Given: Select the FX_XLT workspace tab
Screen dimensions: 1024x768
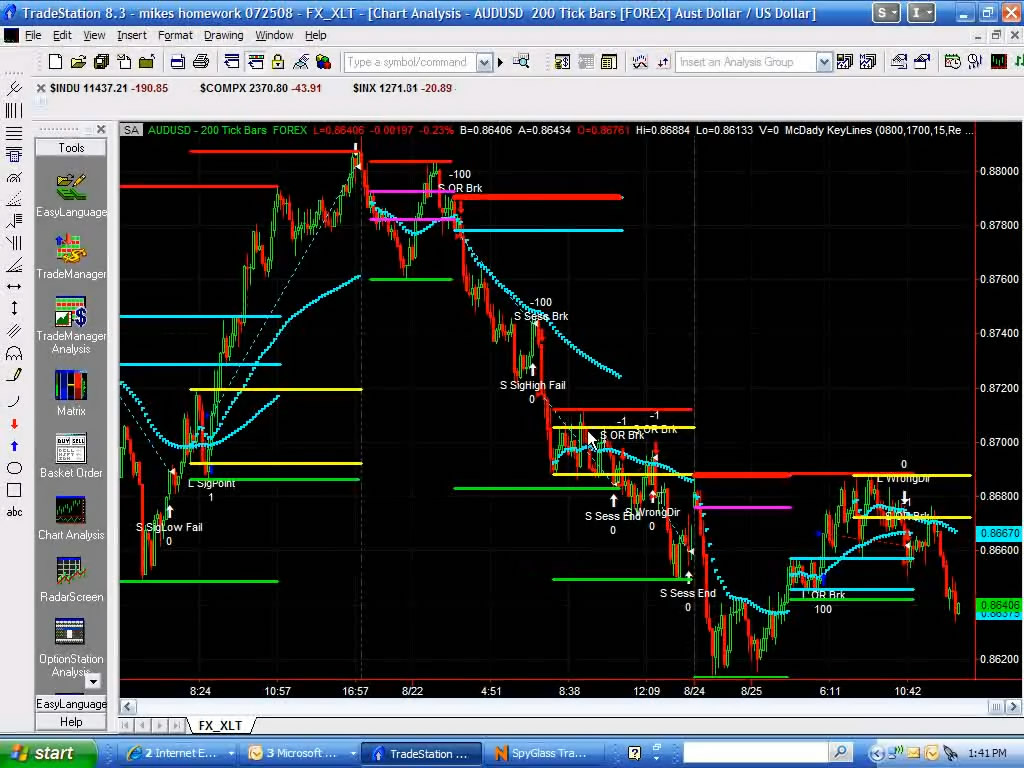Looking at the screenshot, I should click(x=220, y=726).
